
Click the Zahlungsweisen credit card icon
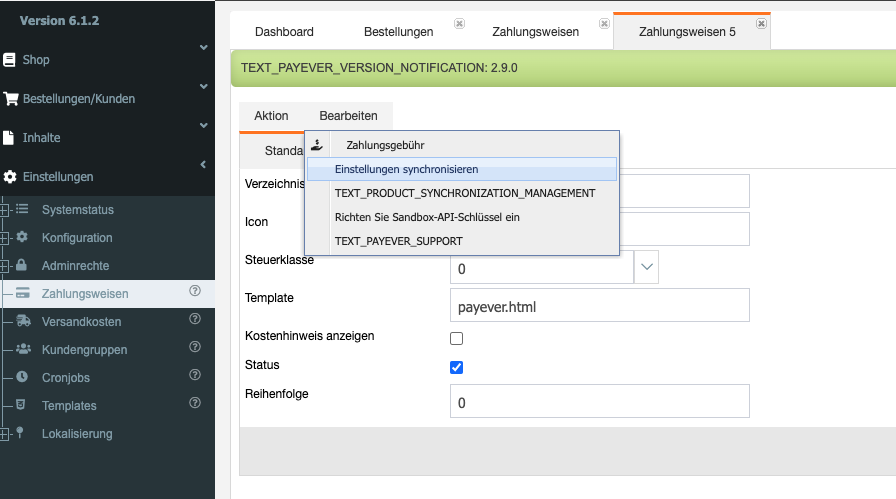pos(23,293)
